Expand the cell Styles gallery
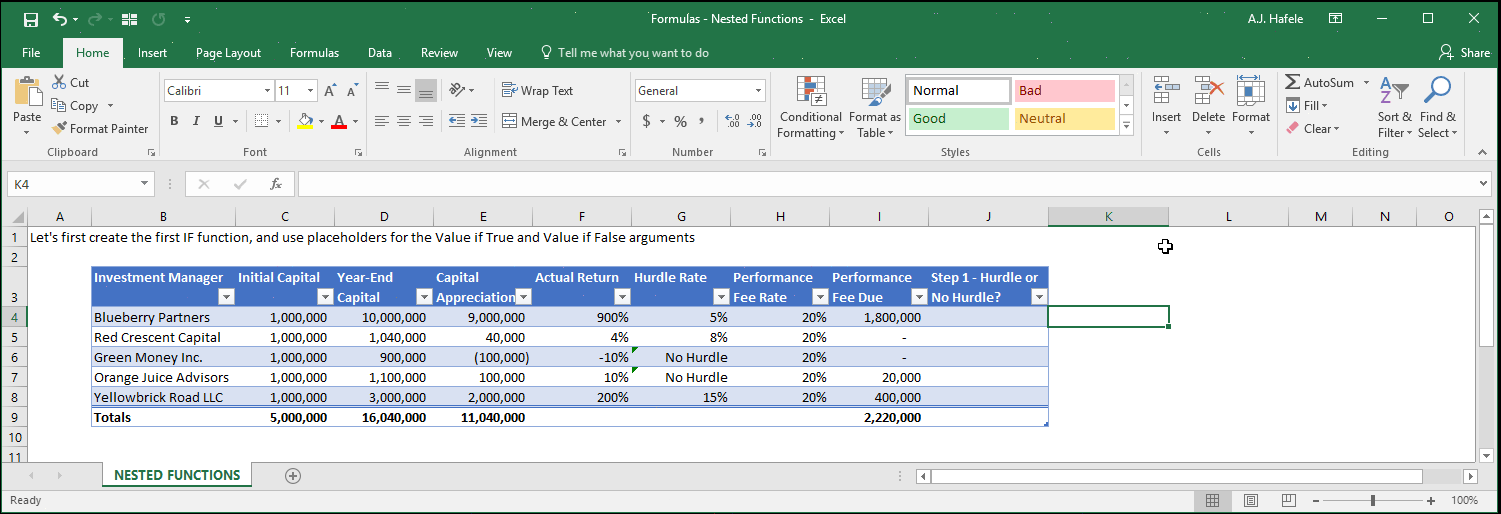 pyautogui.click(x=1126, y=126)
